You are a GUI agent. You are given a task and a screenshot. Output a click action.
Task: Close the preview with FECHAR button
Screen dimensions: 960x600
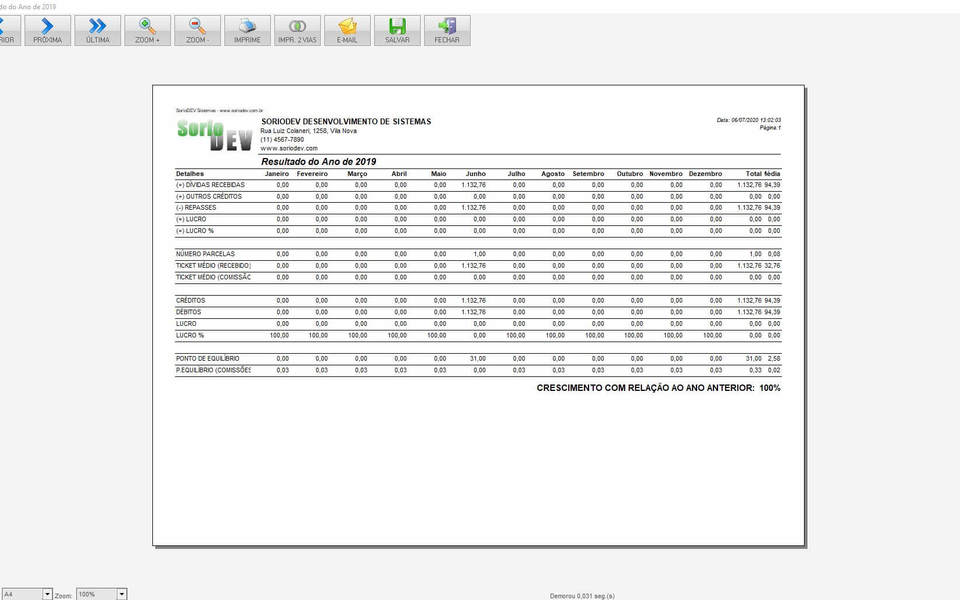[447, 31]
